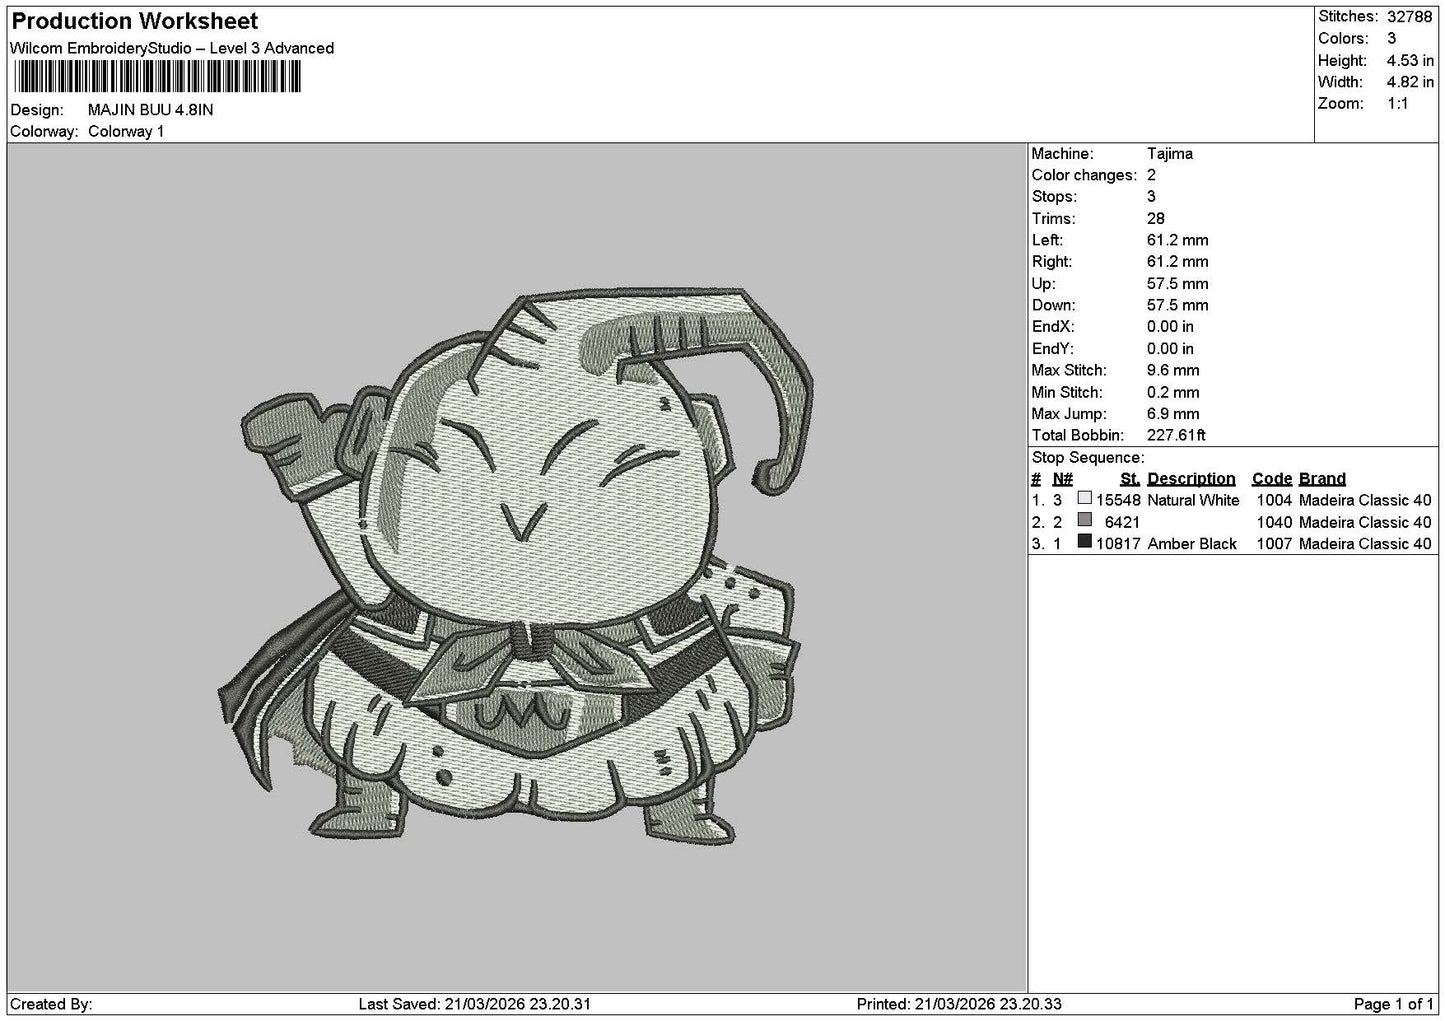Click the 'Design:' label
Viewport: 1445px width, 1021px height.
pos(37,110)
